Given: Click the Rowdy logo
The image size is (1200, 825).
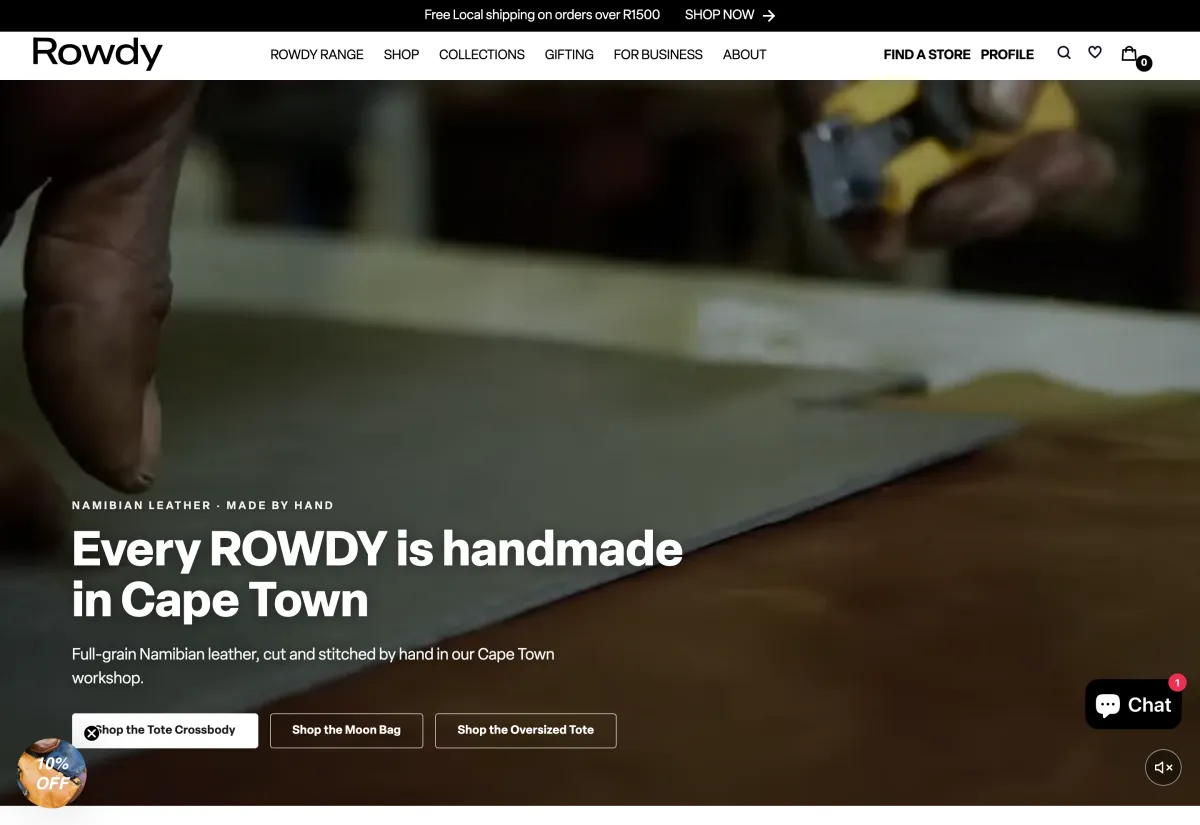Looking at the screenshot, I should 97,53.
